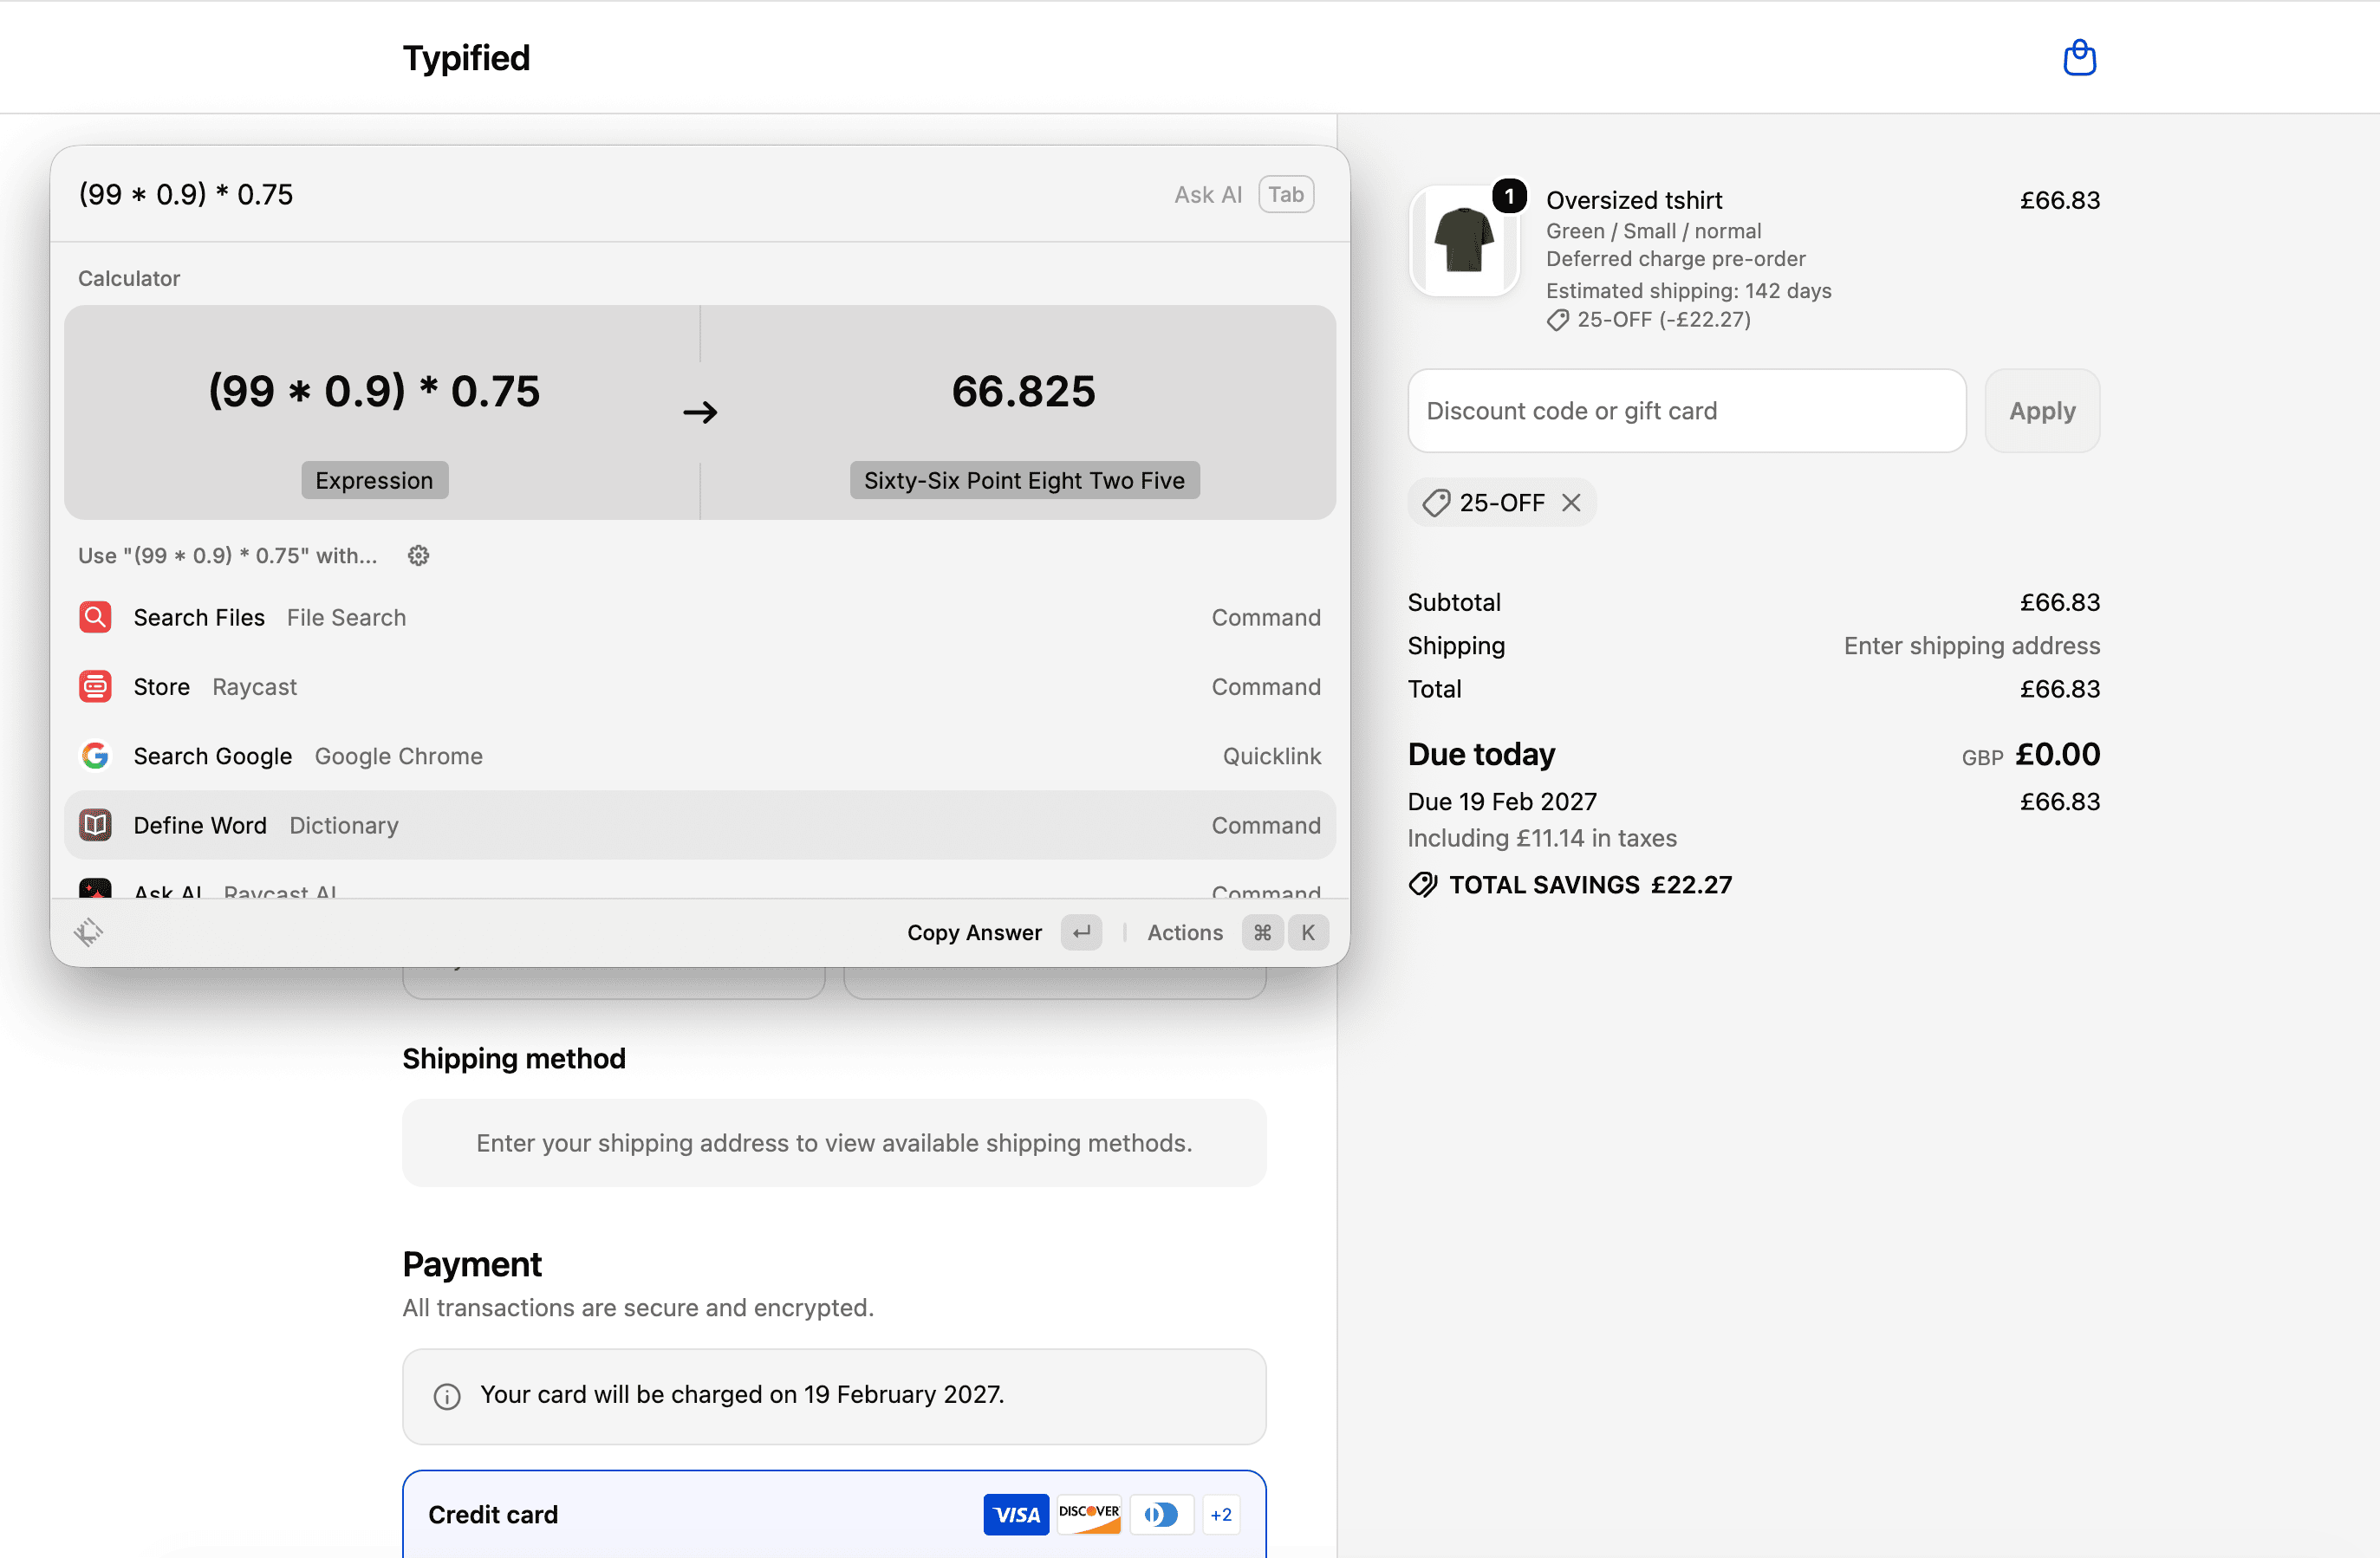The image size is (2380, 1558).
Task: Select Search Files command row
Action: pyautogui.click(x=700, y=617)
